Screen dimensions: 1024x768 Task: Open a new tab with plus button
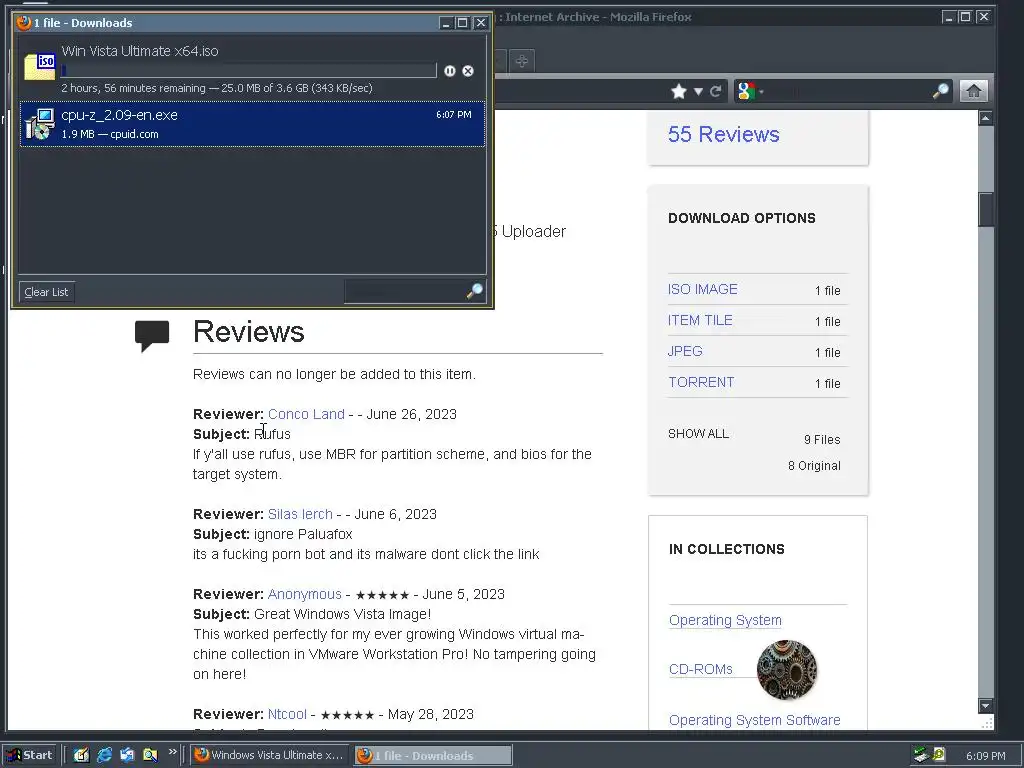click(521, 61)
